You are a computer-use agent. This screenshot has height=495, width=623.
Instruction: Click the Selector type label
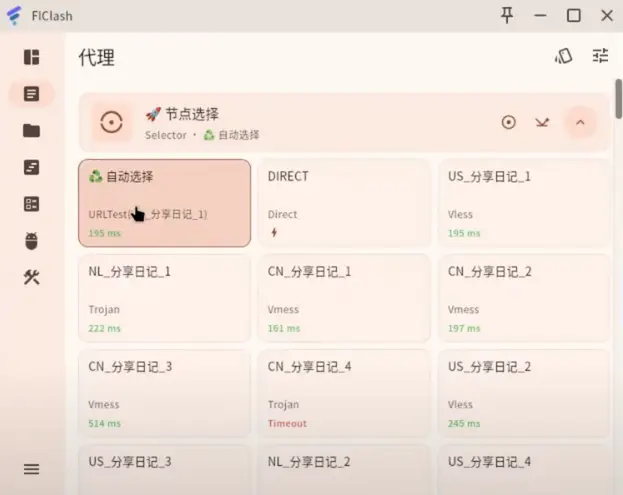pyautogui.click(x=166, y=135)
